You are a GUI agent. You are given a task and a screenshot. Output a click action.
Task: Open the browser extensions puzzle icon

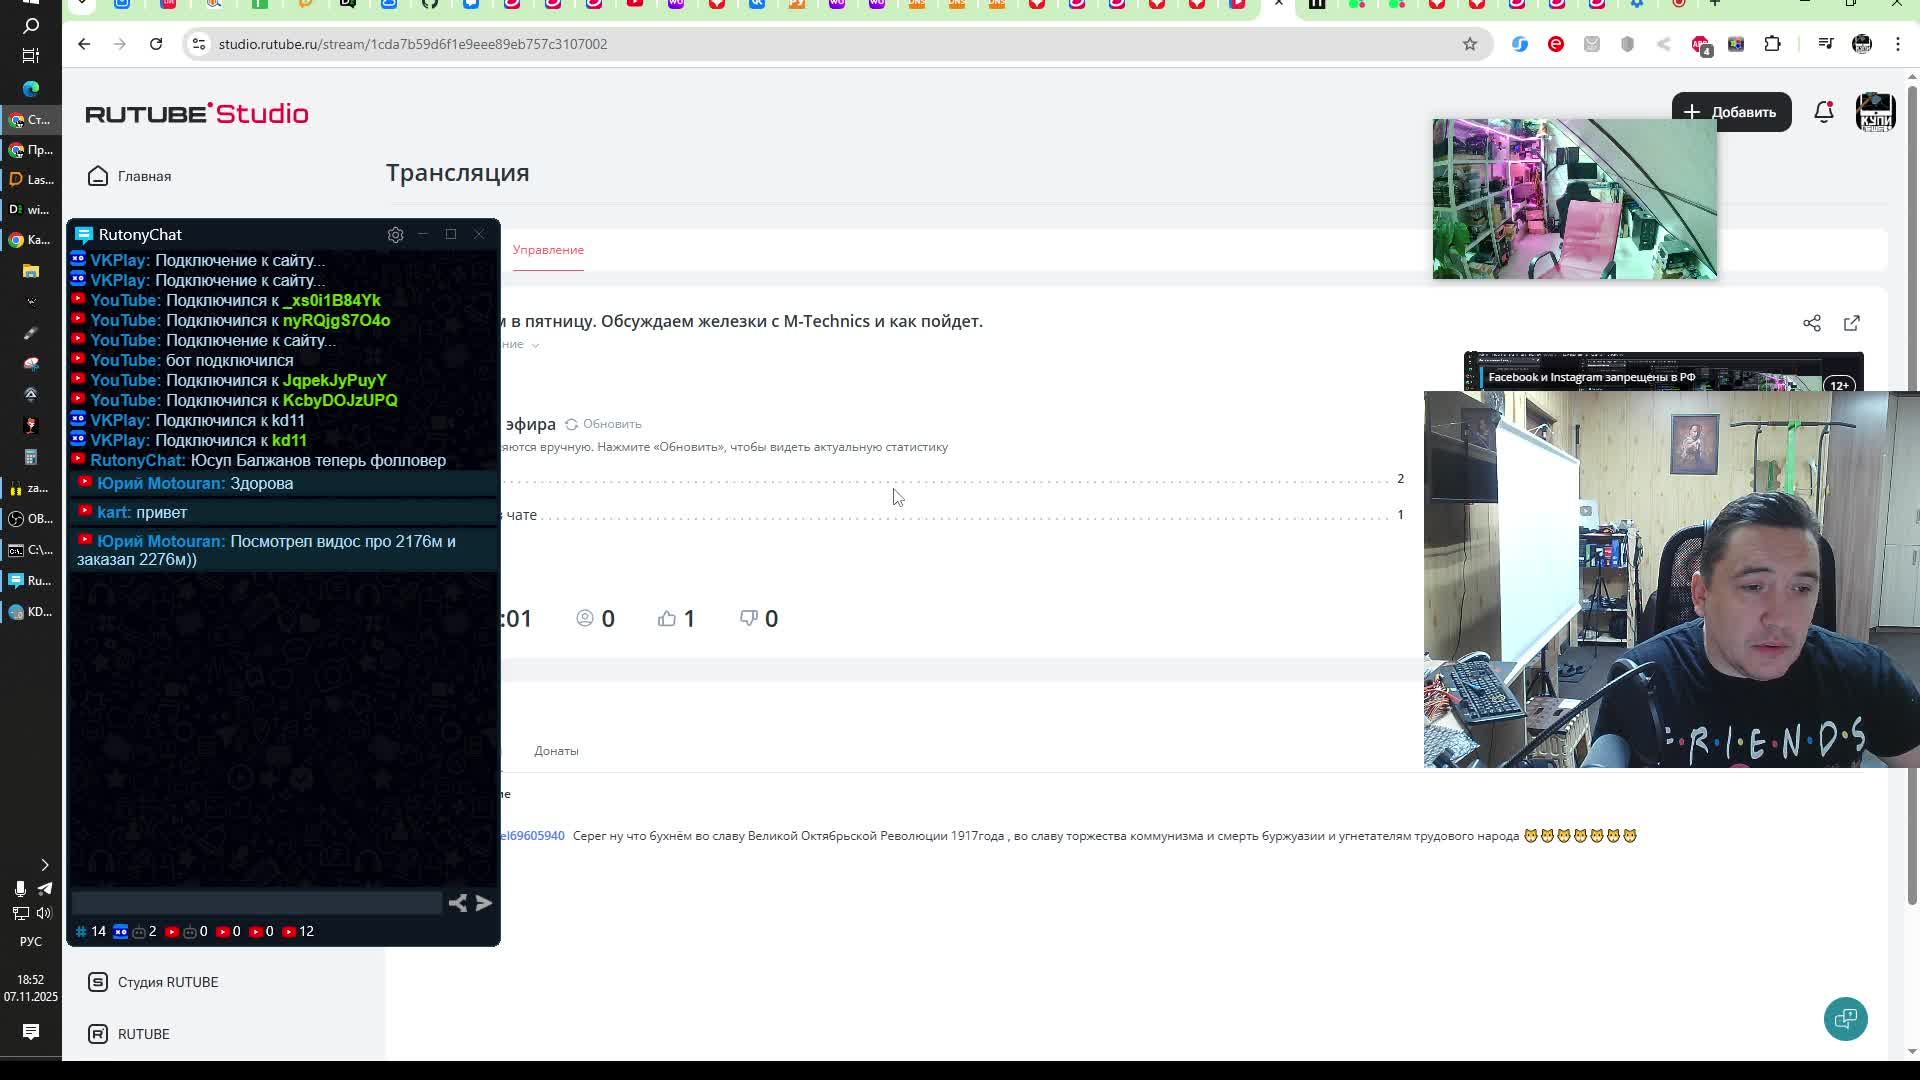click(1772, 44)
